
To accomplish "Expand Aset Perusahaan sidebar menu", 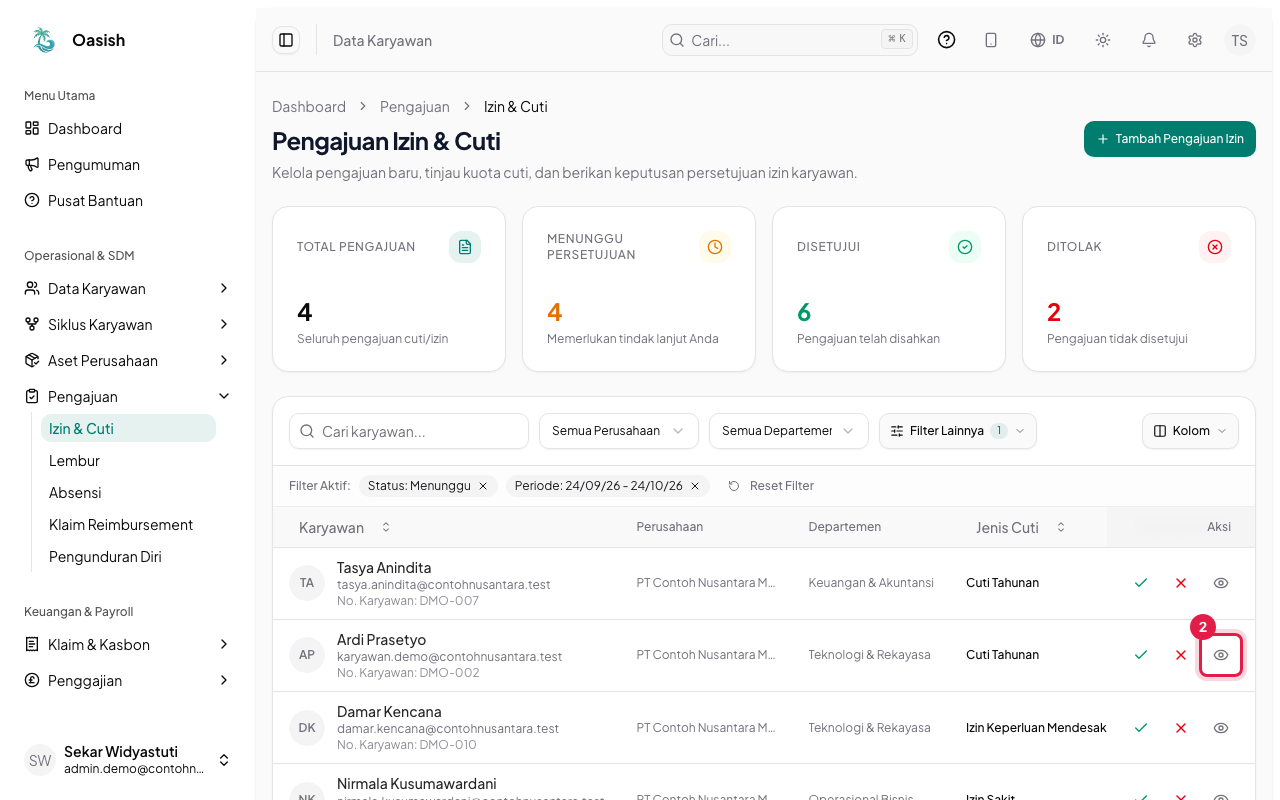I will pos(128,360).
